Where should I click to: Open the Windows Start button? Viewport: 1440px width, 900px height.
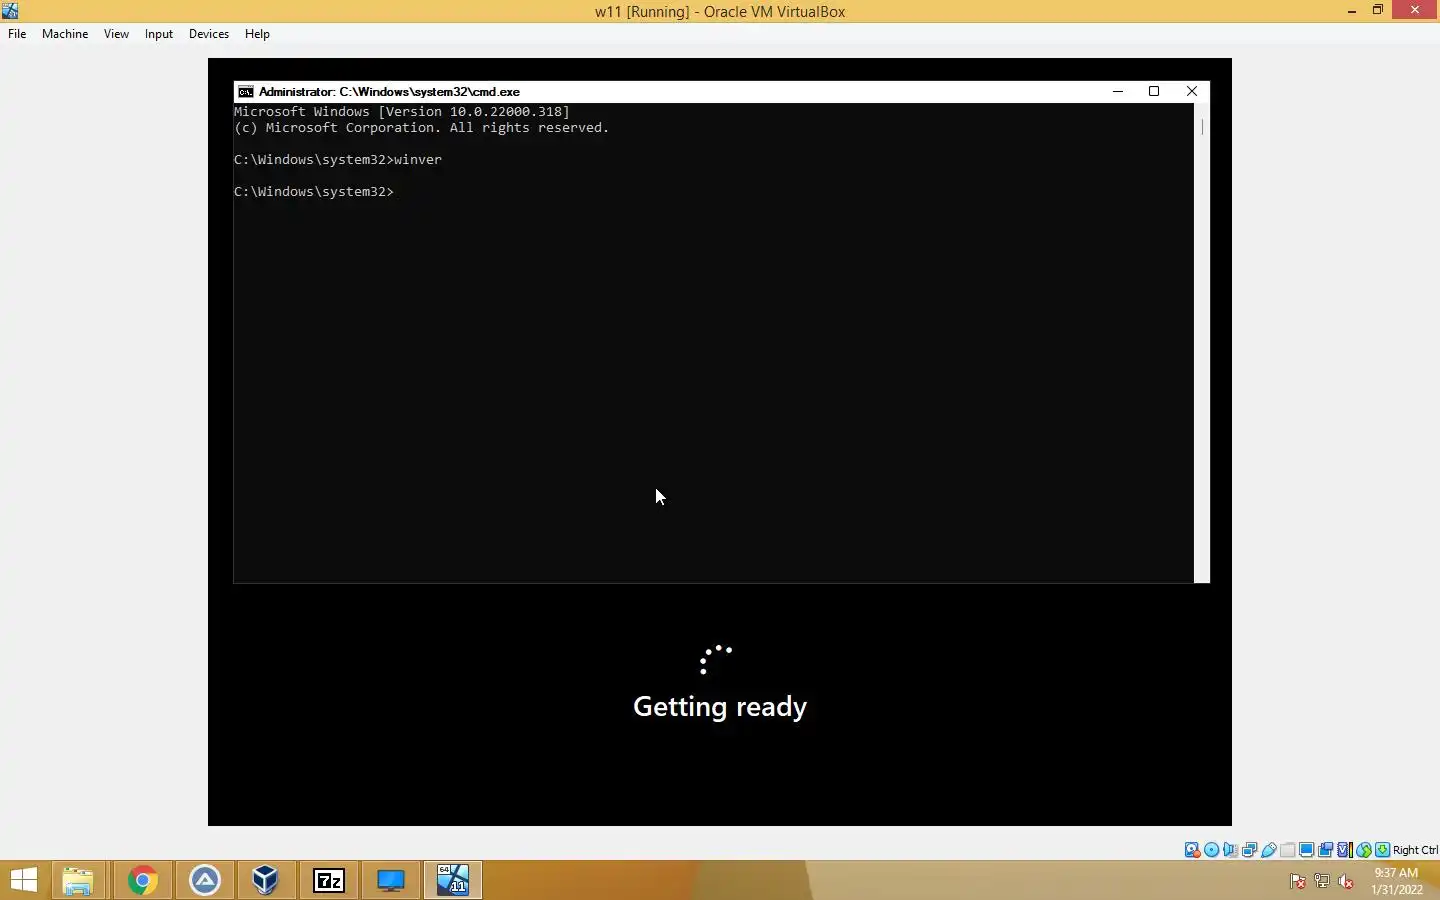(24, 880)
